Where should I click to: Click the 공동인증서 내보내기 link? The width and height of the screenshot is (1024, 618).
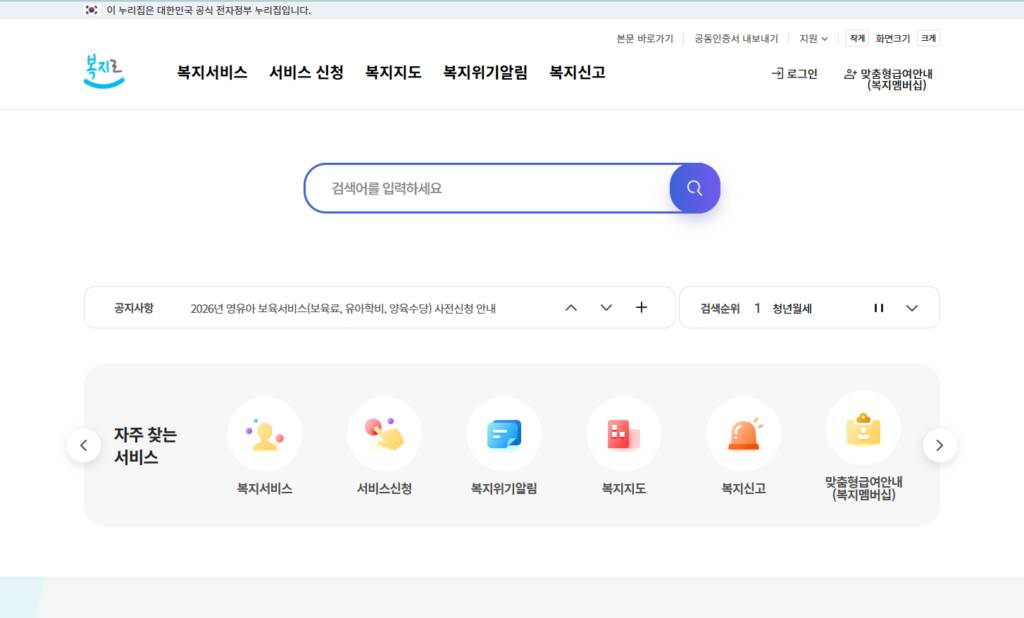coord(736,39)
